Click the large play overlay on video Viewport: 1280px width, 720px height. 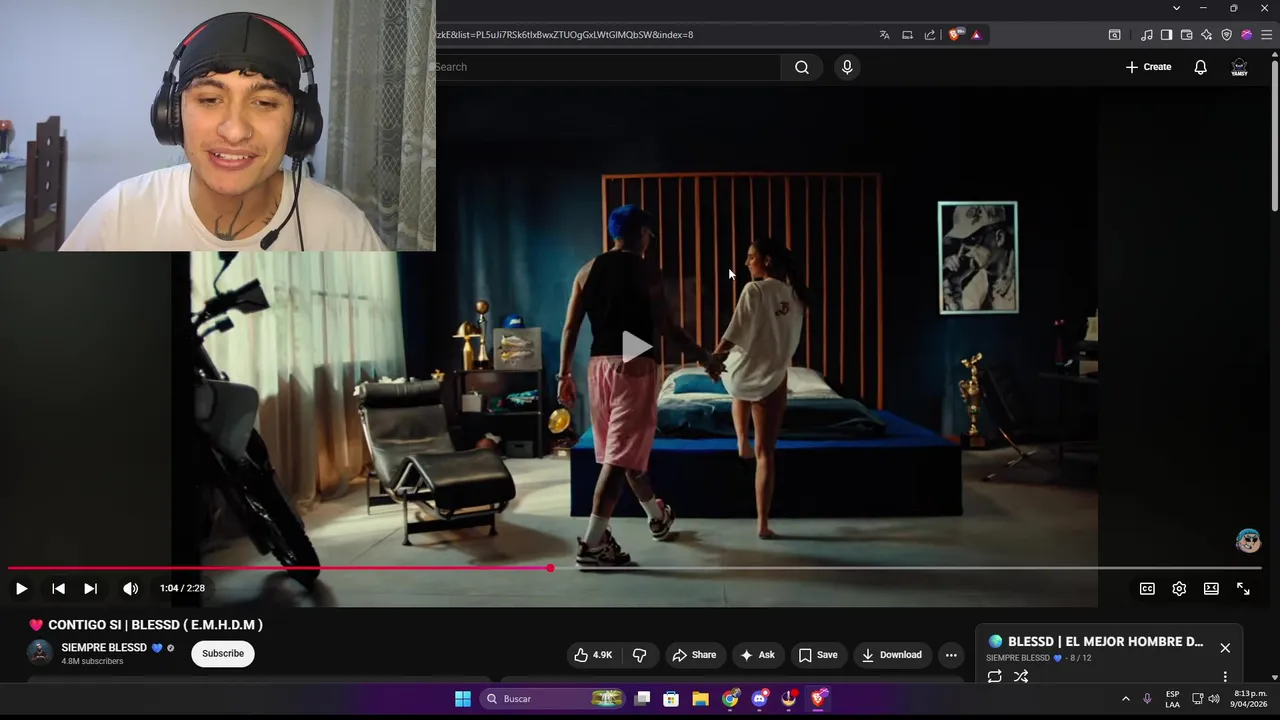pos(636,347)
